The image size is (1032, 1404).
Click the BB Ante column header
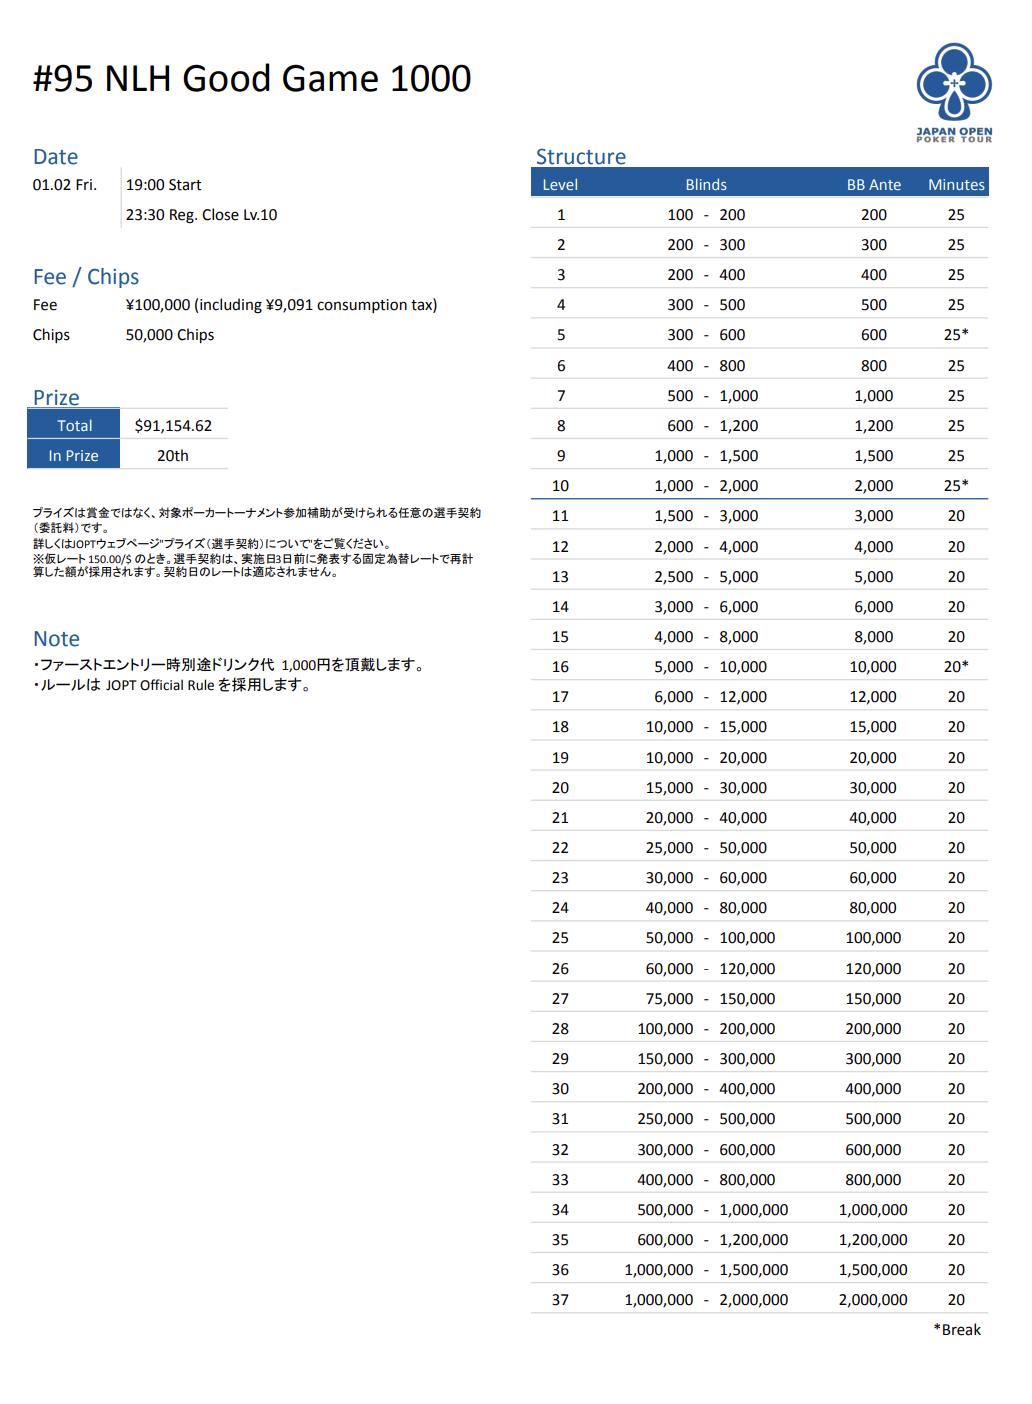pyautogui.click(x=873, y=185)
